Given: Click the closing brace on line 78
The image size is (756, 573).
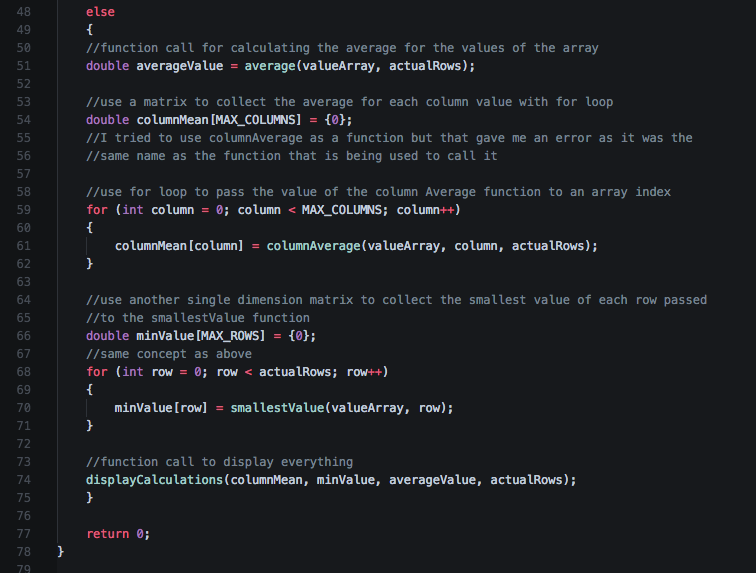Looking at the screenshot, I should click(60, 551).
